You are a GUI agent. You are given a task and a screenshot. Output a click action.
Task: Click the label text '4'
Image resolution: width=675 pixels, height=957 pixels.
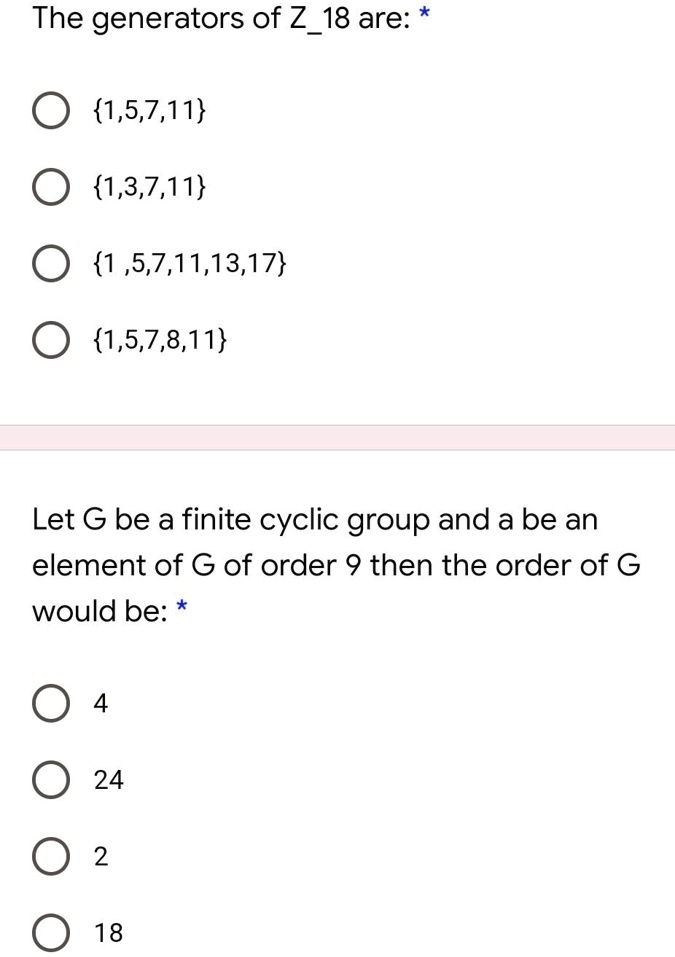point(100,703)
